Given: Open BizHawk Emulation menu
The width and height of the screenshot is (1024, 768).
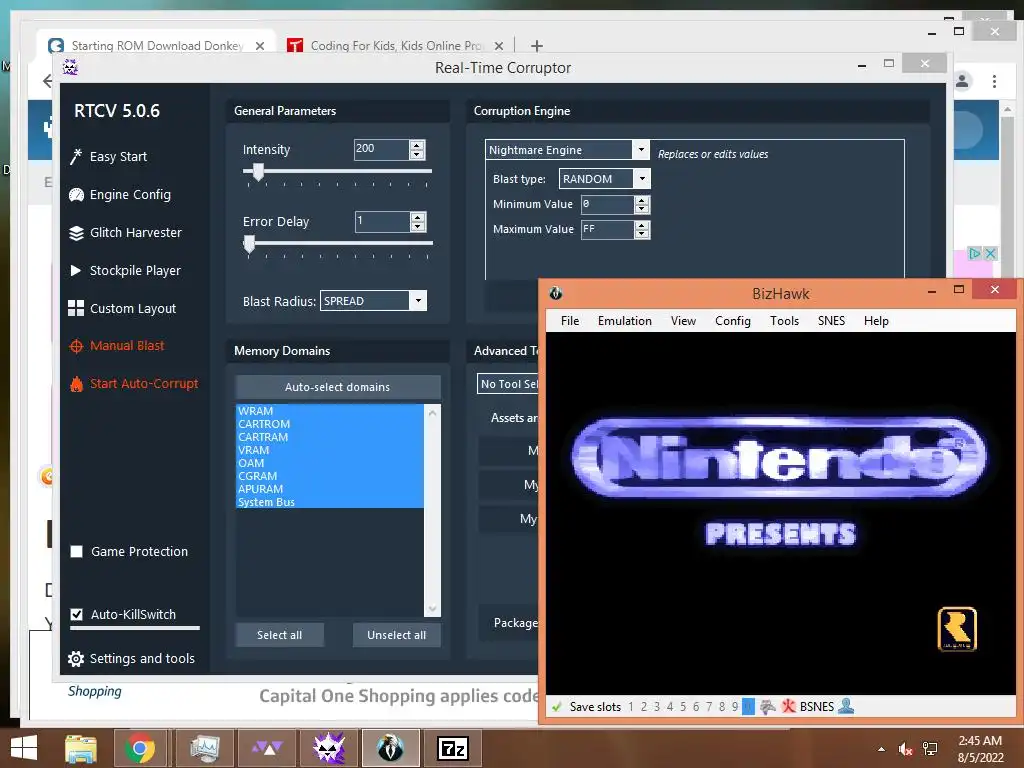Looking at the screenshot, I should point(624,321).
